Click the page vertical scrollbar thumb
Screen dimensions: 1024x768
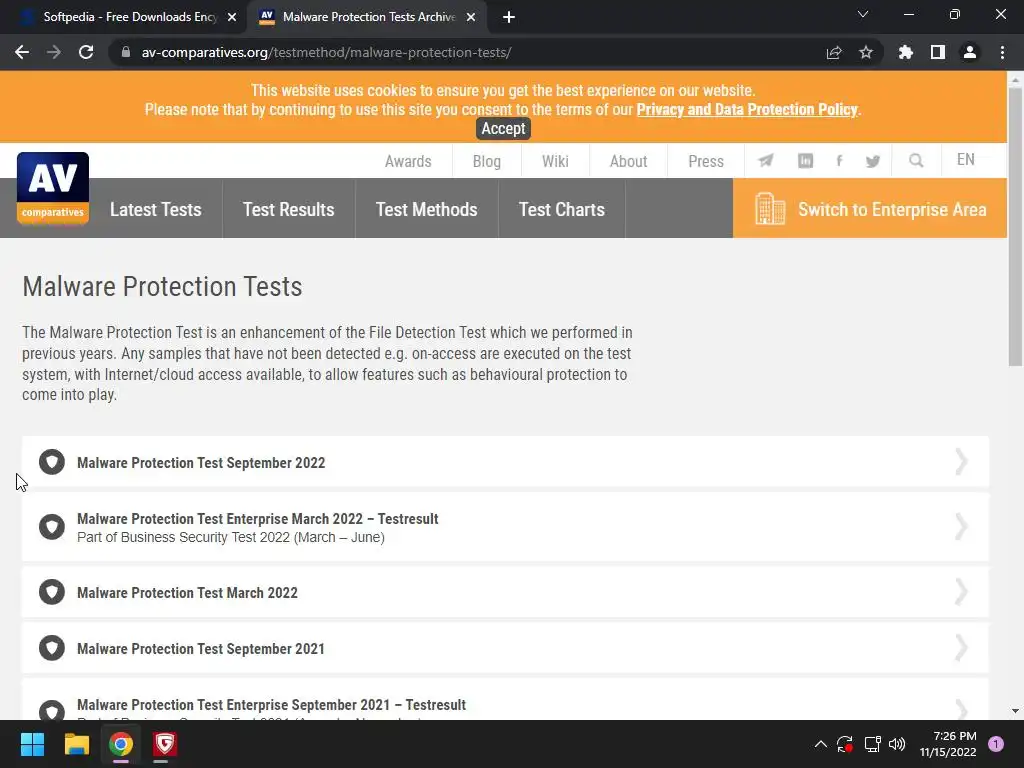tap(1015, 225)
